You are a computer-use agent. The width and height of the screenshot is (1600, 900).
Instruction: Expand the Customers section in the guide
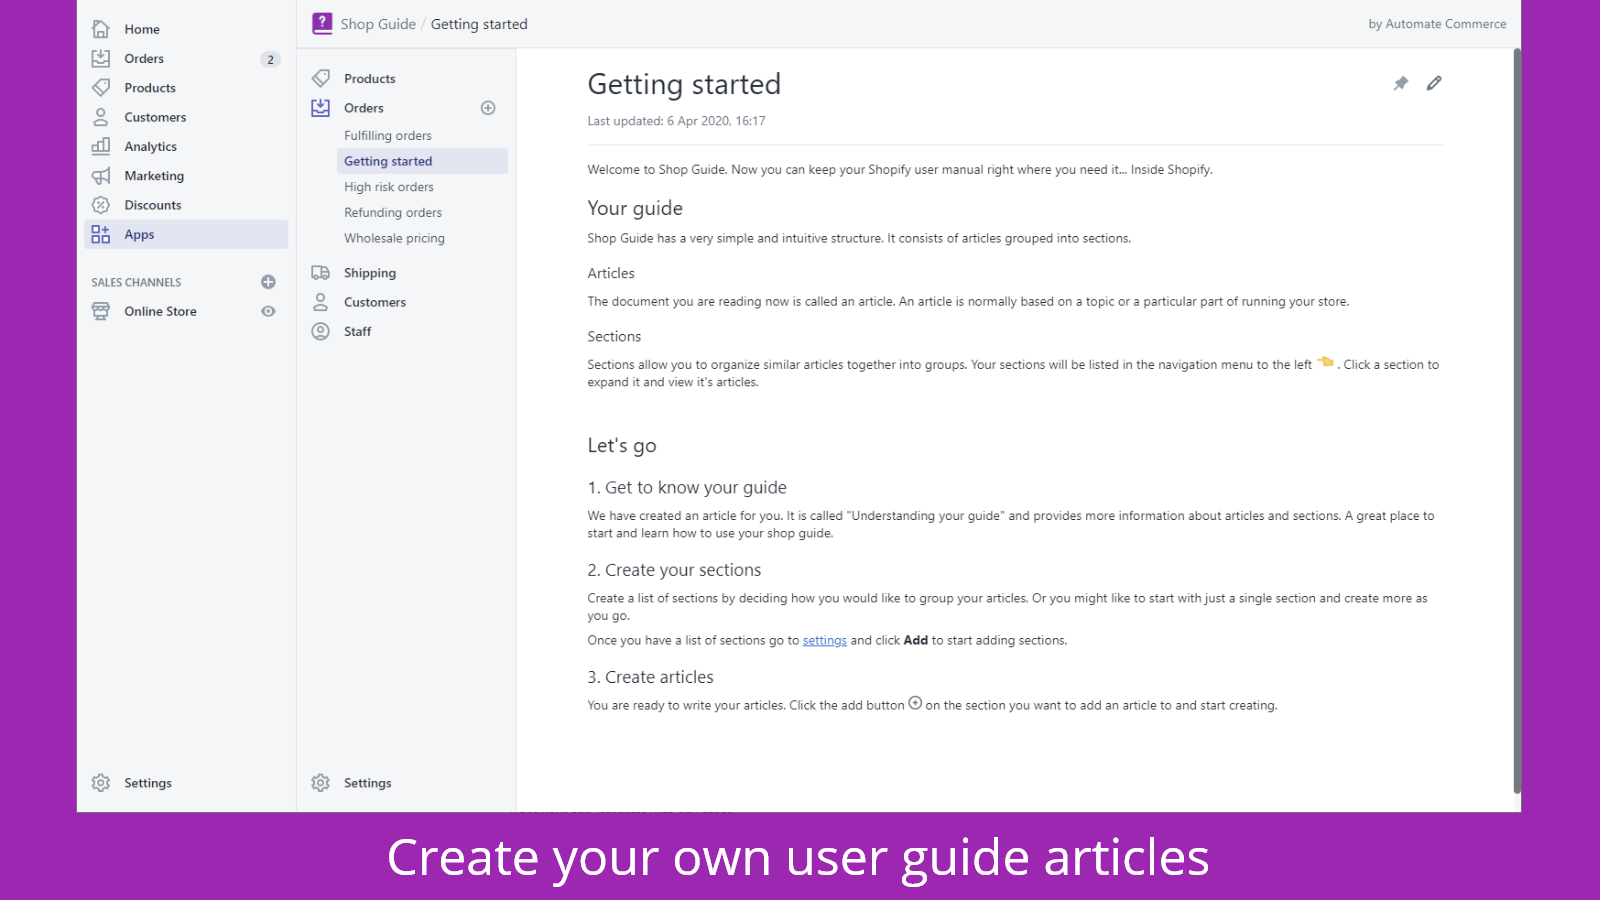[x=375, y=301]
